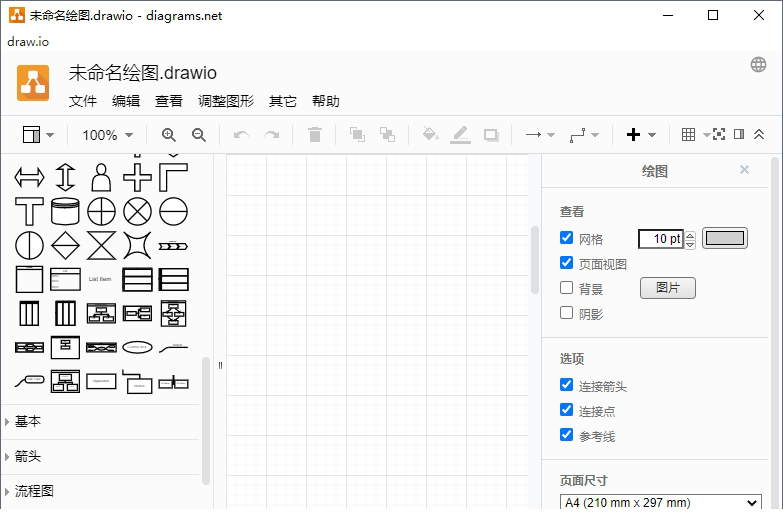The image size is (783, 529).
Task: Open the connection arrow style dropdown
Action: [540, 135]
